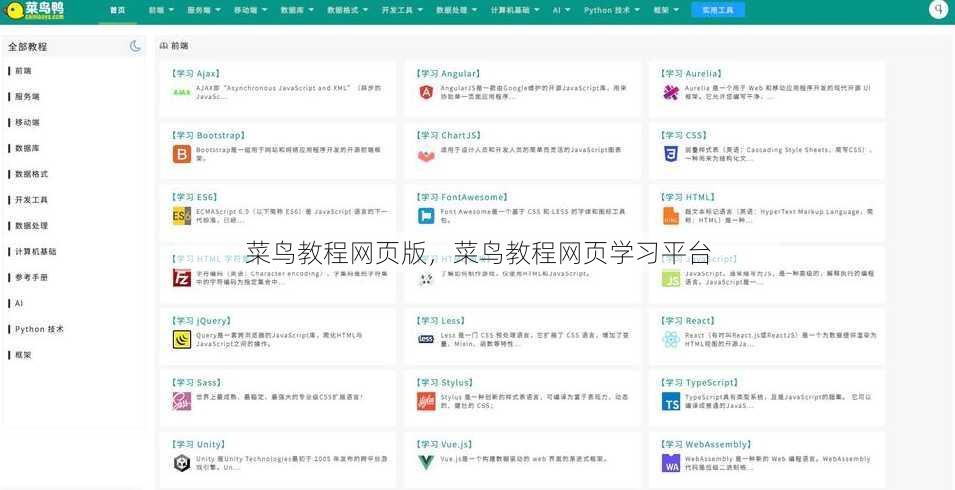955x490 pixels.
Task: Open the 【学习 React】 link
Action: point(688,321)
